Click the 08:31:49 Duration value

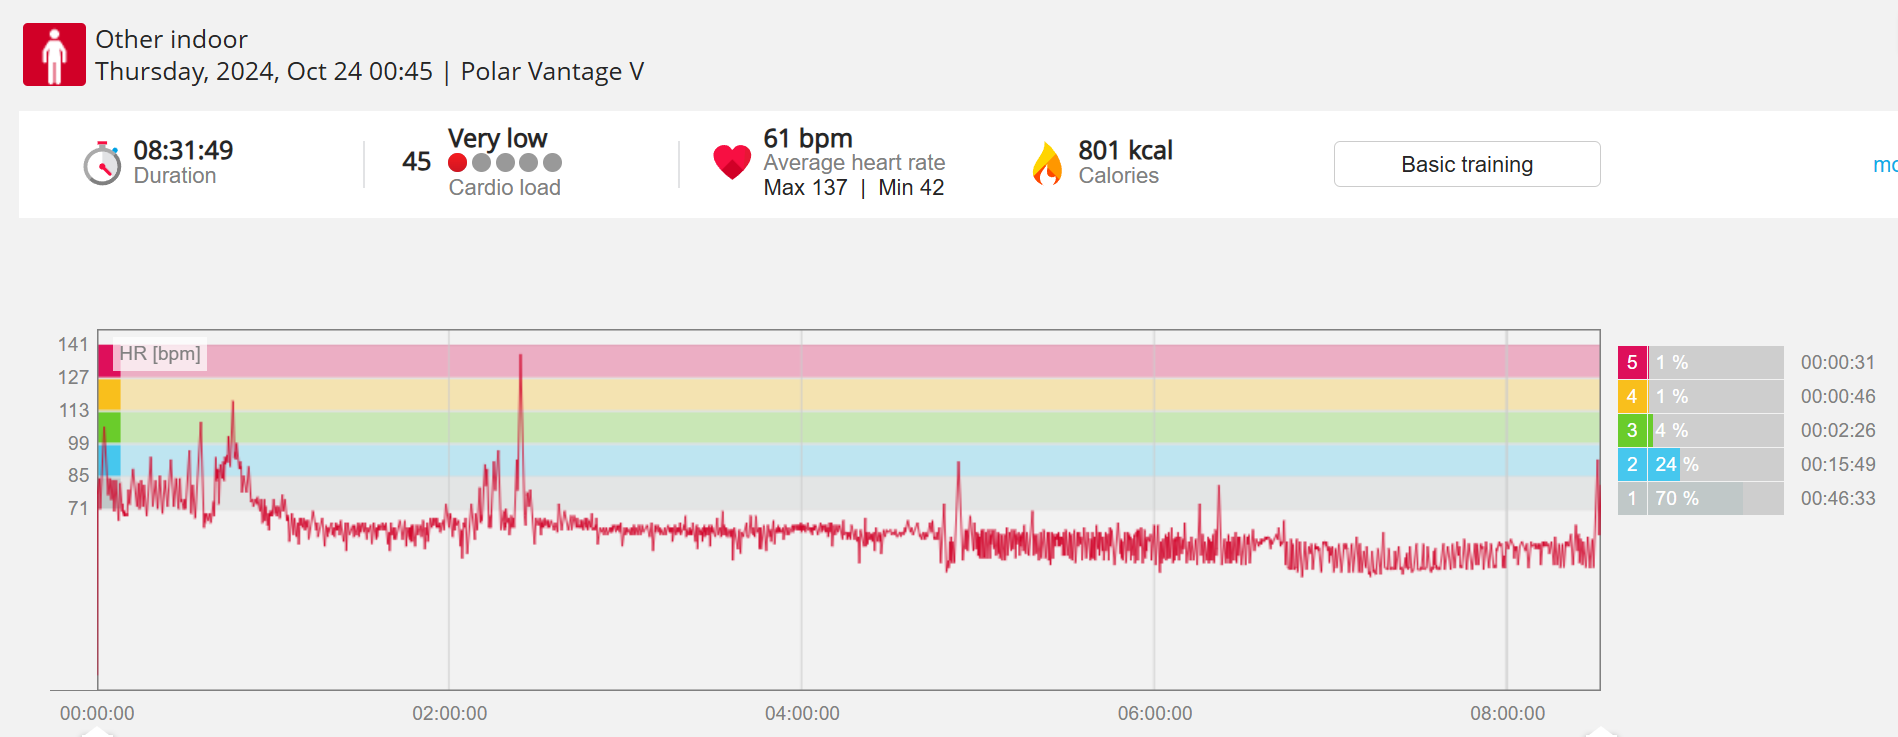tap(183, 150)
